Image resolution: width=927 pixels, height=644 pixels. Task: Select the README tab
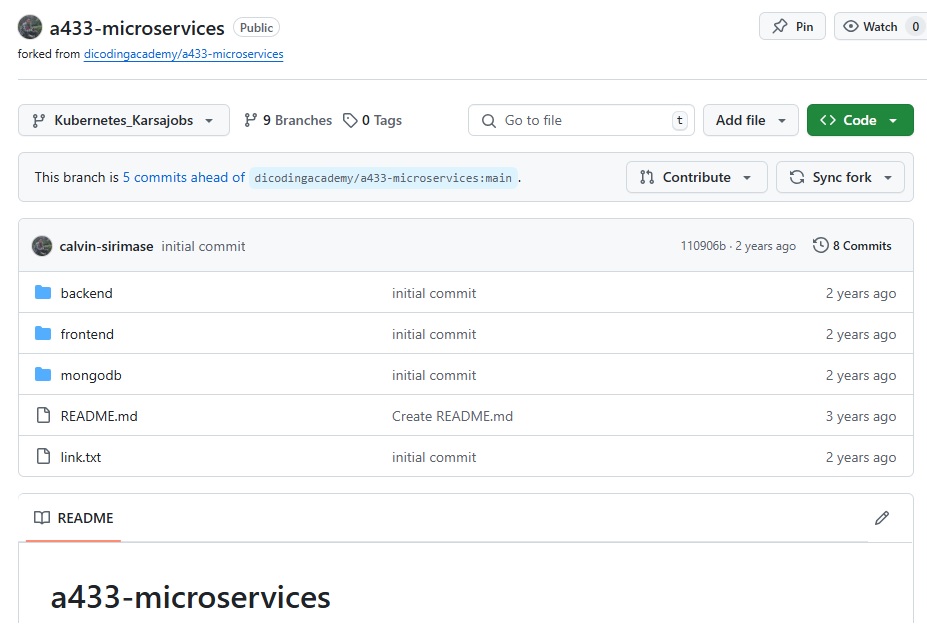pyautogui.click(x=73, y=518)
